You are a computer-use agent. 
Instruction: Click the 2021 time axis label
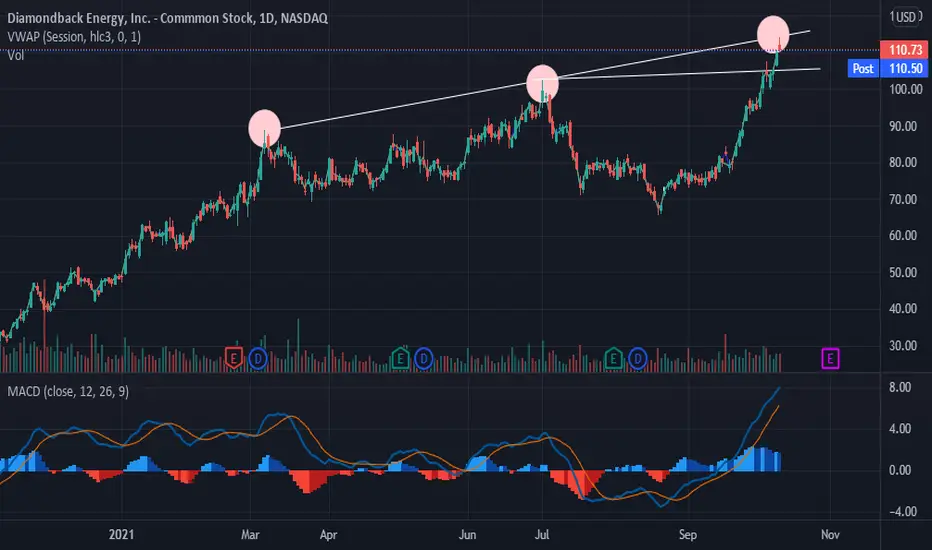121,535
